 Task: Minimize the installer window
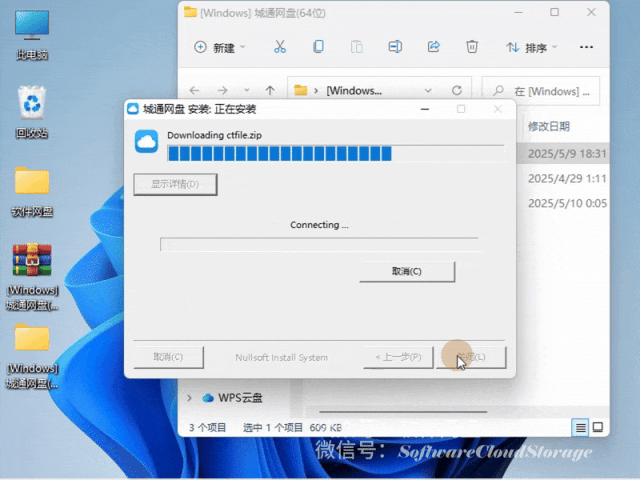coord(424,109)
